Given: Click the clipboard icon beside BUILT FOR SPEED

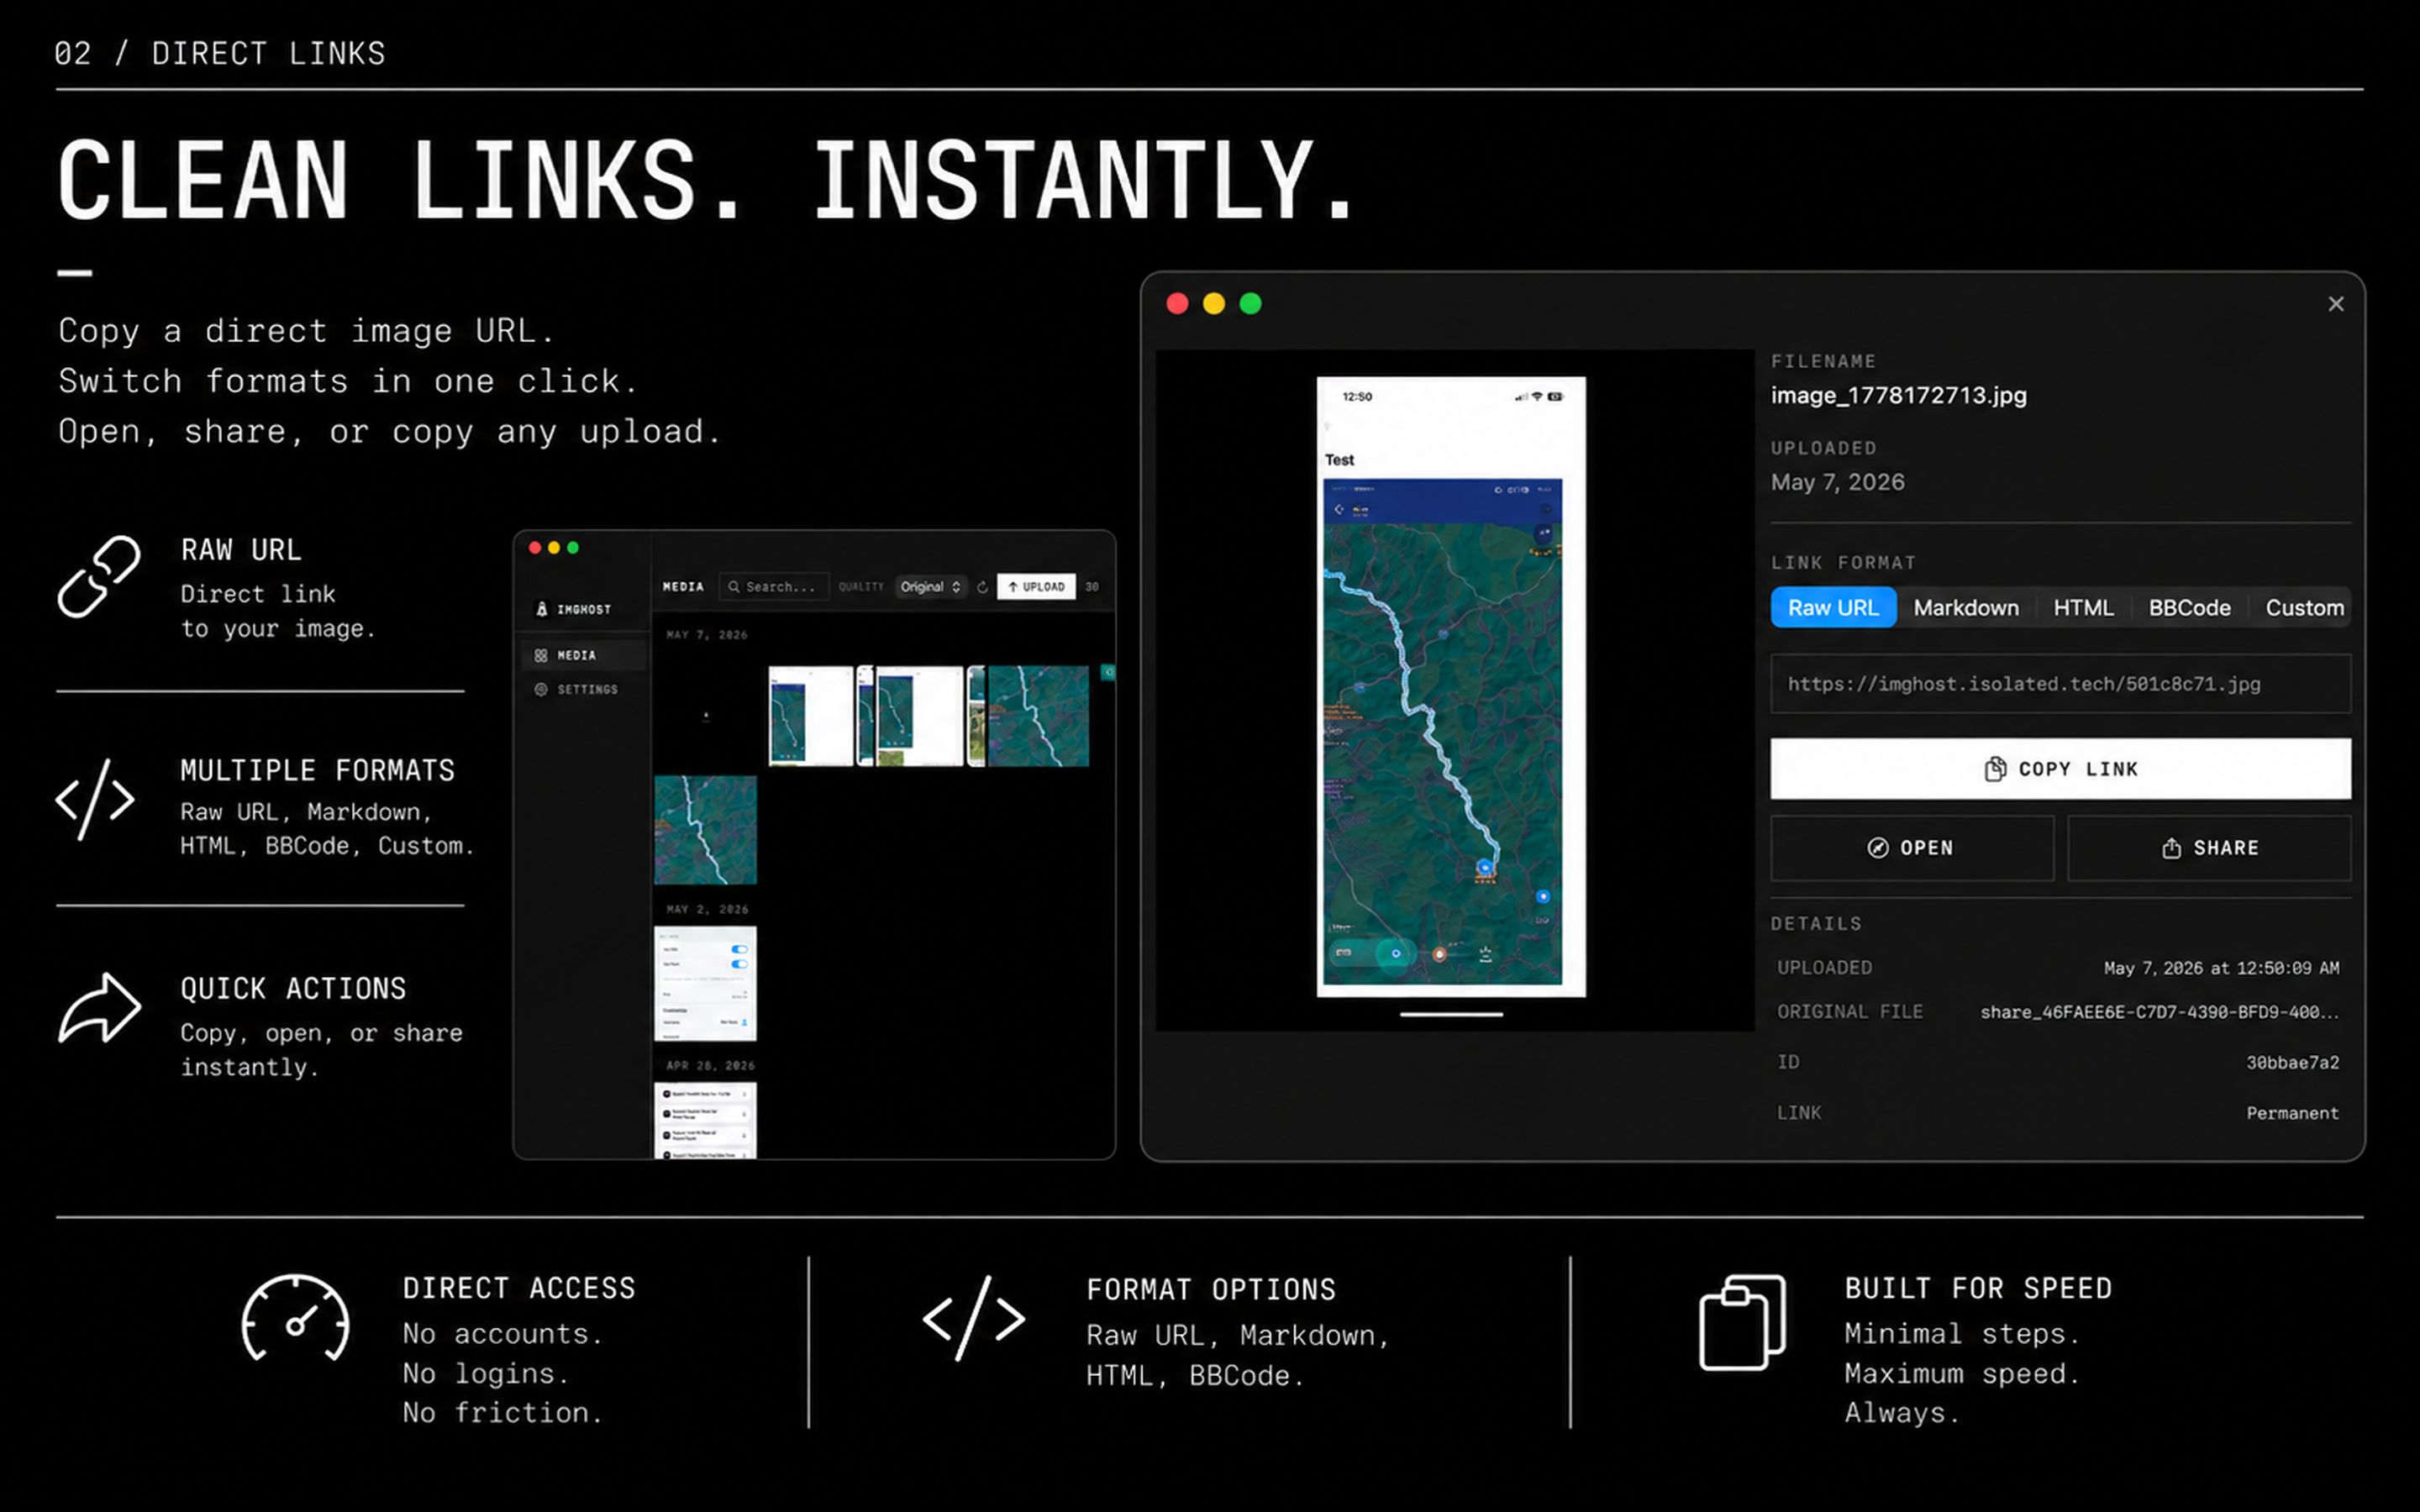Looking at the screenshot, I should pyautogui.click(x=1742, y=1322).
